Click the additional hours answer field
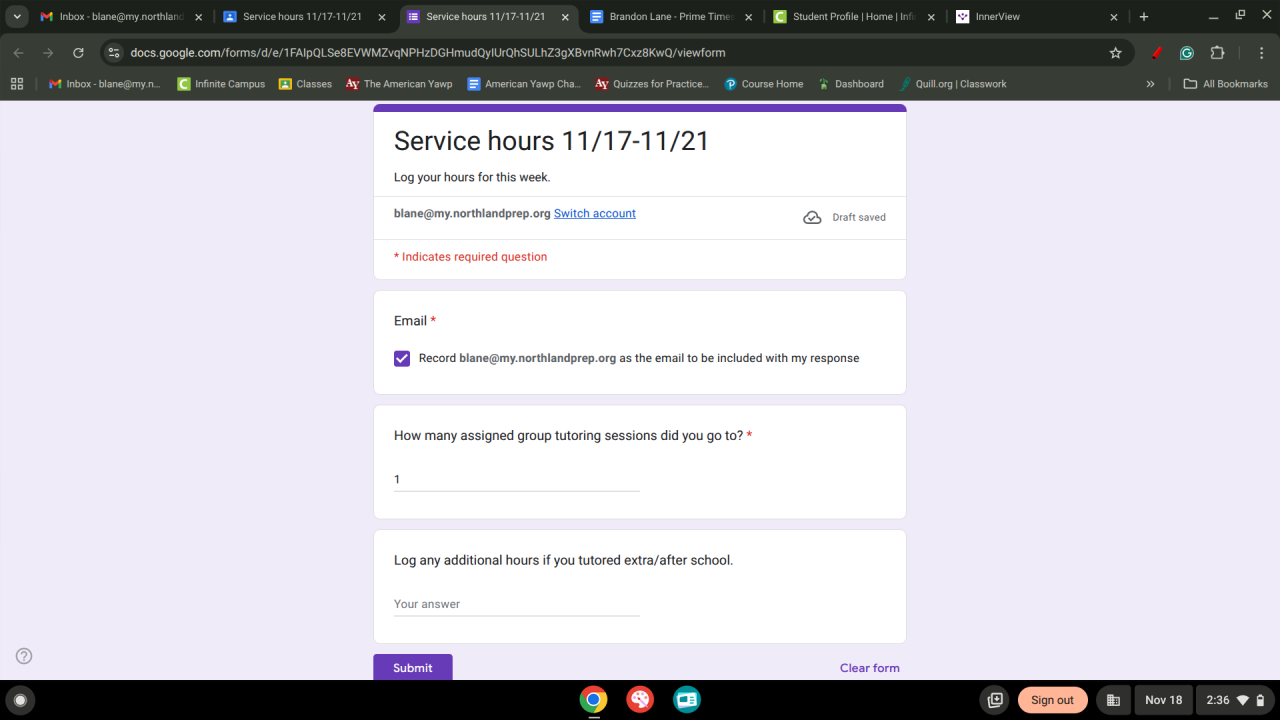The width and height of the screenshot is (1280, 720). point(517,604)
